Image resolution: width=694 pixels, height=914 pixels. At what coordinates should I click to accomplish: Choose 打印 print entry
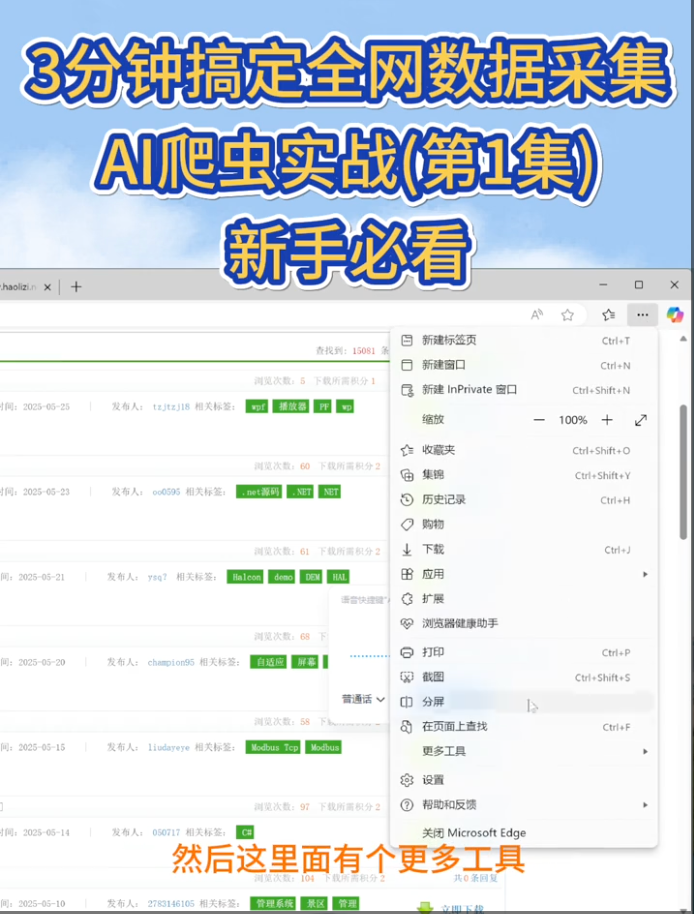point(523,652)
